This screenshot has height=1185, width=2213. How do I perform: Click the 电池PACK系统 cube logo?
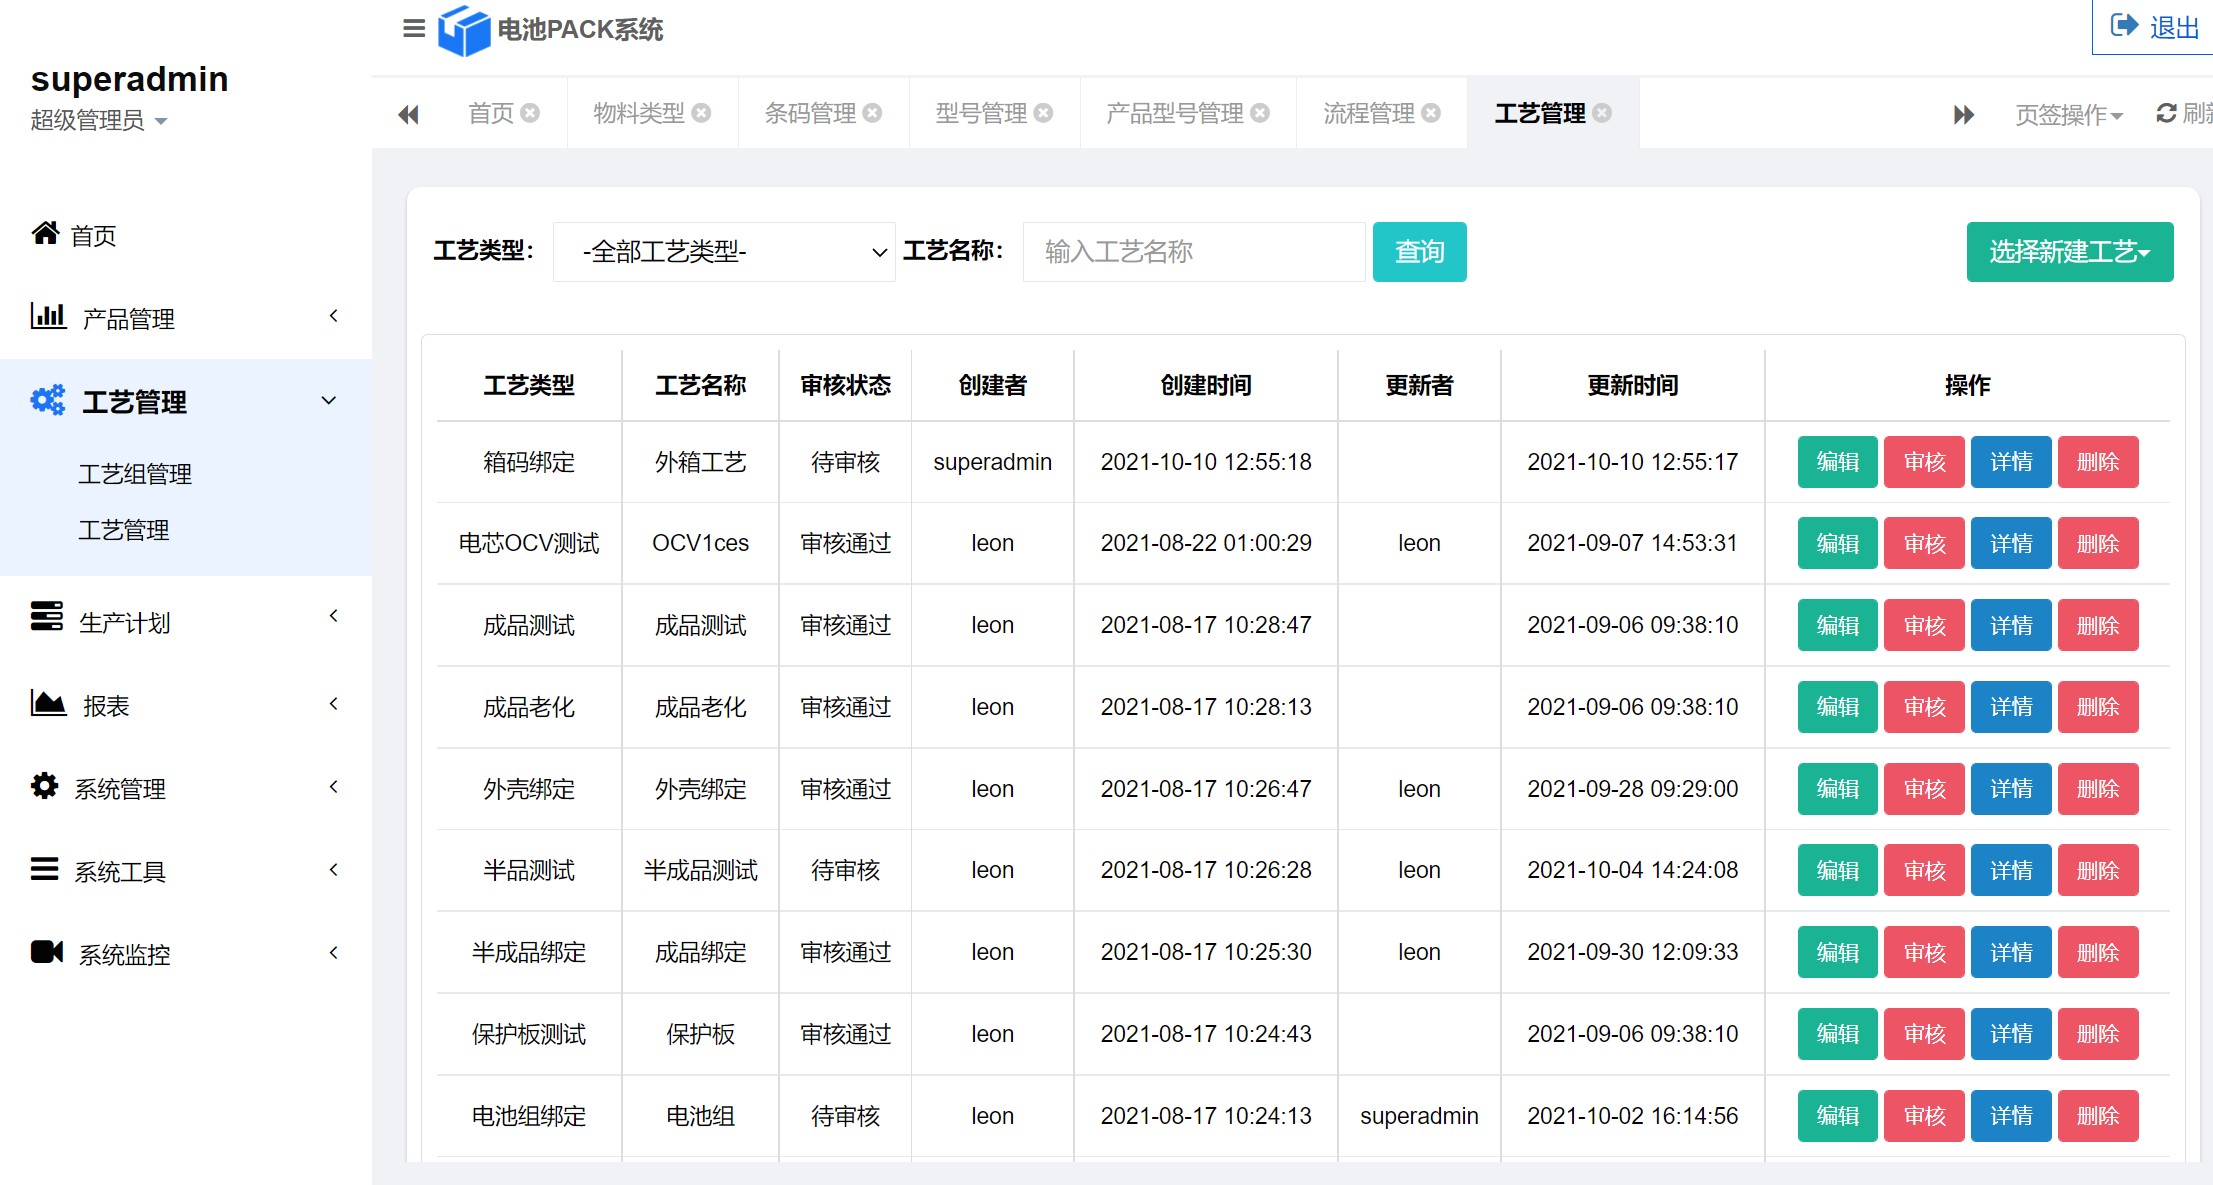pos(464,30)
